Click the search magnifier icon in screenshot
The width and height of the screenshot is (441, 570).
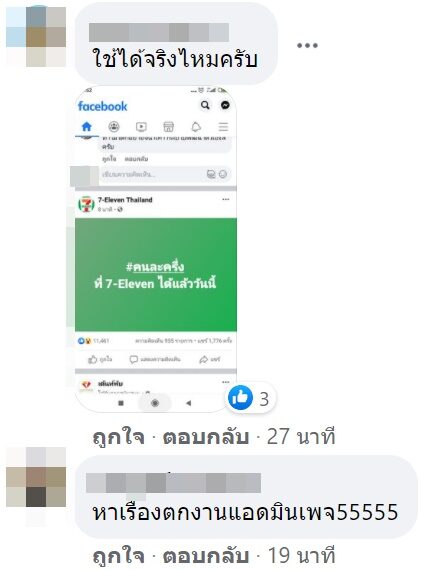point(205,105)
